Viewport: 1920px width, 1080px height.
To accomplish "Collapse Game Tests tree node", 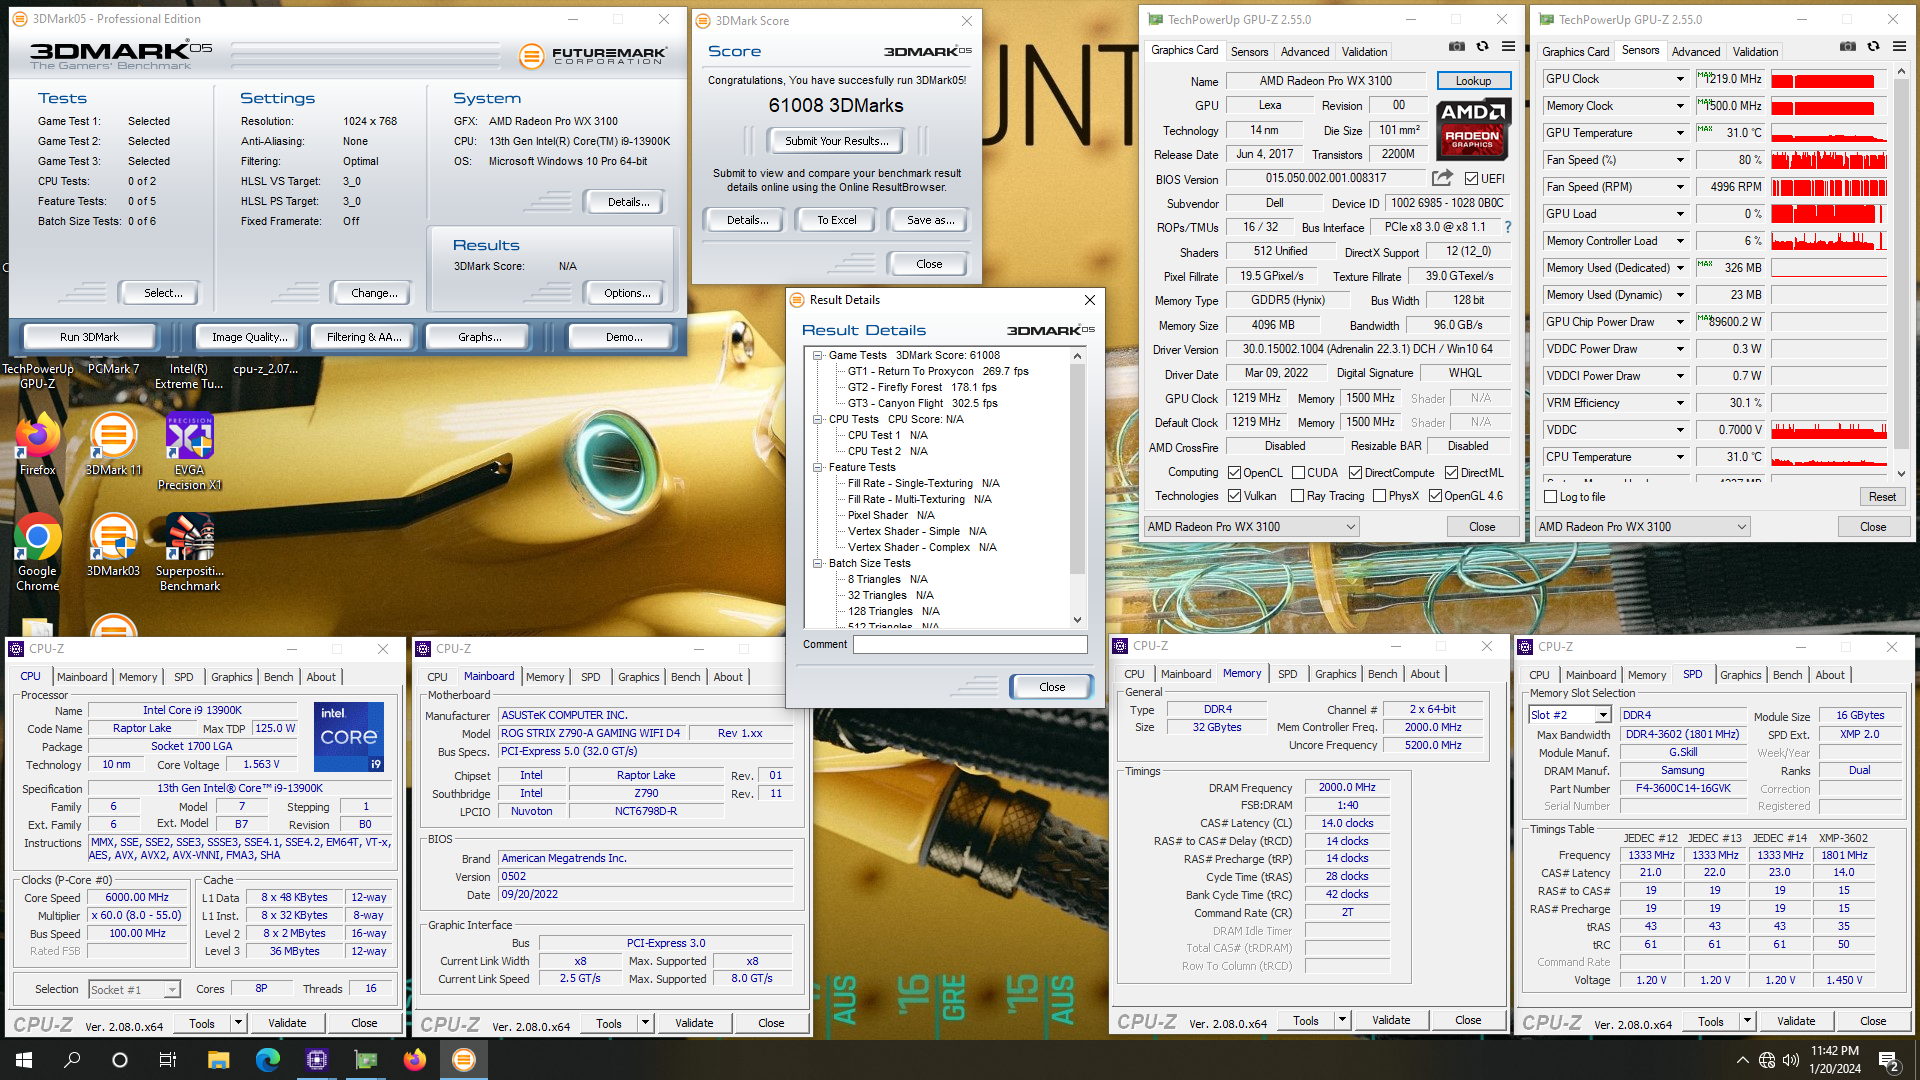I will [817, 355].
